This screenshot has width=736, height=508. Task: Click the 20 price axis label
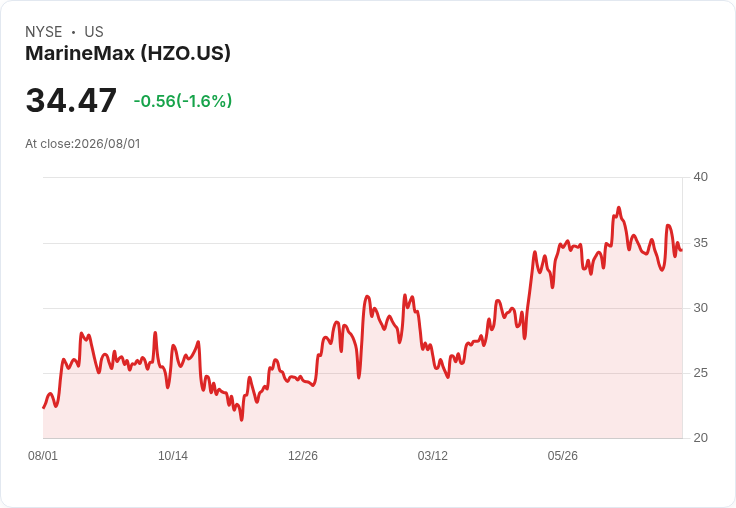700,438
